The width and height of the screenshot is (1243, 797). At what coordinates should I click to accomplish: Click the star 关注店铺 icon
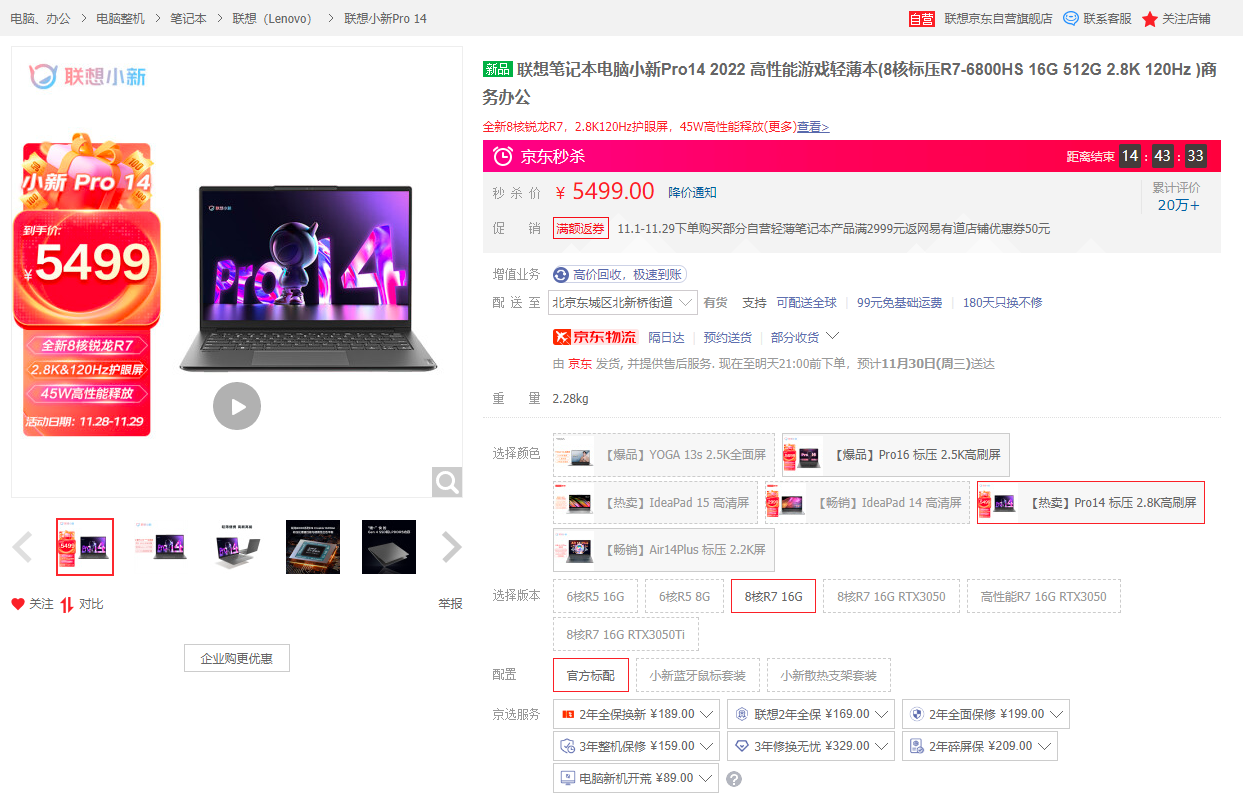tap(1150, 18)
